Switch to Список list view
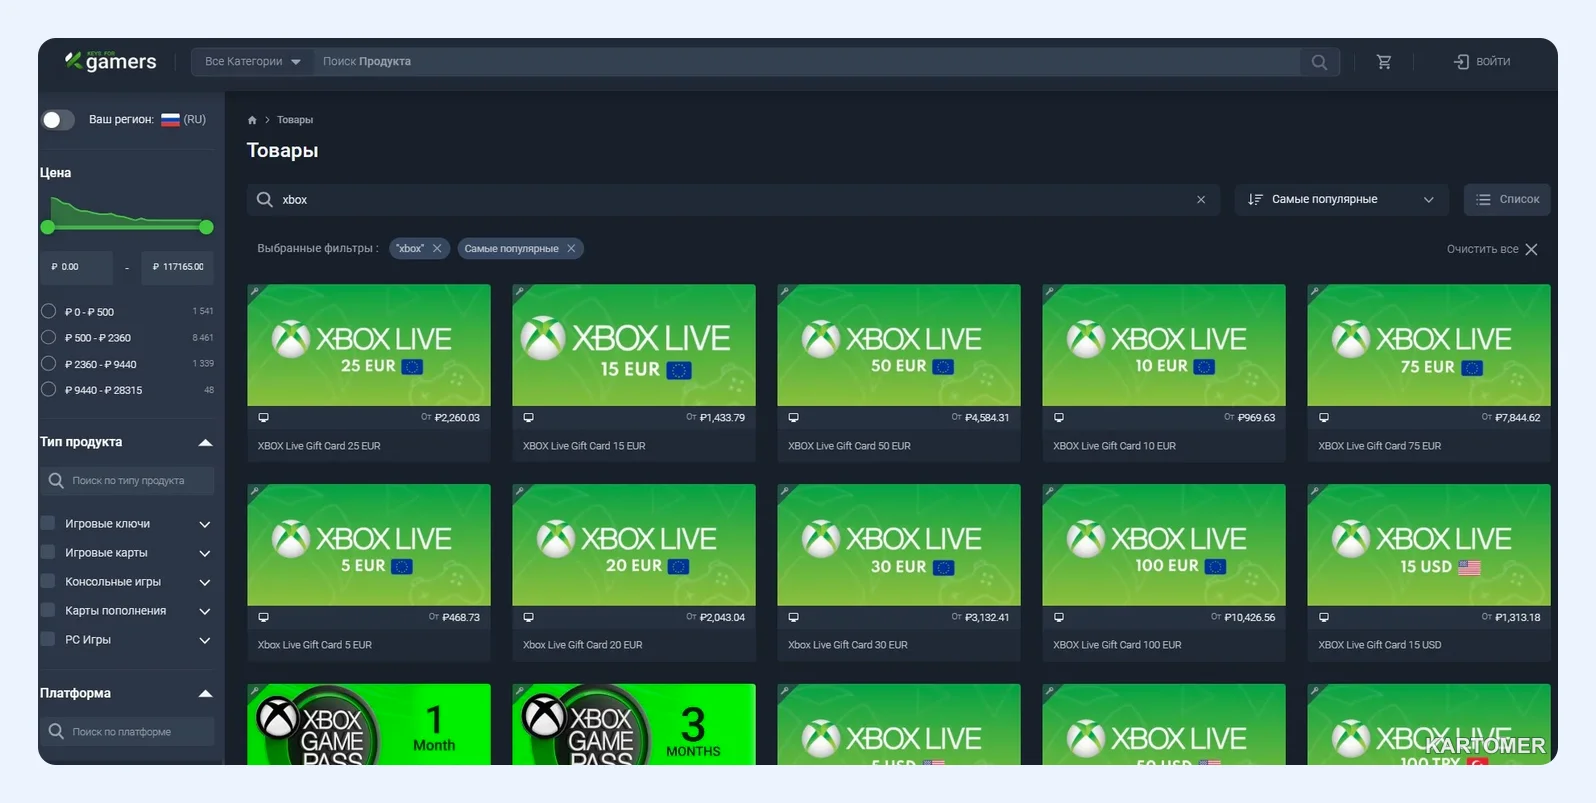Image resolution: width=1596 pixels, height=803 pixels. coord(1507,200)
